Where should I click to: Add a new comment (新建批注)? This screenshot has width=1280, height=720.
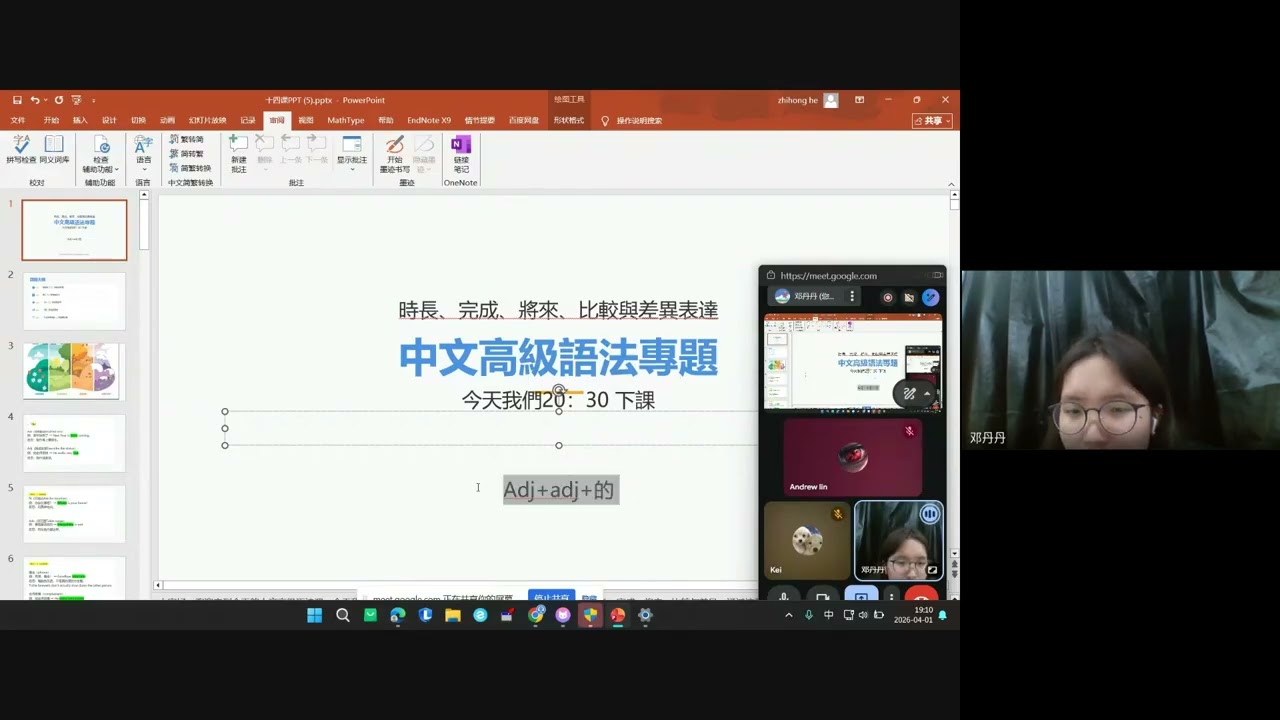point(238,152)
